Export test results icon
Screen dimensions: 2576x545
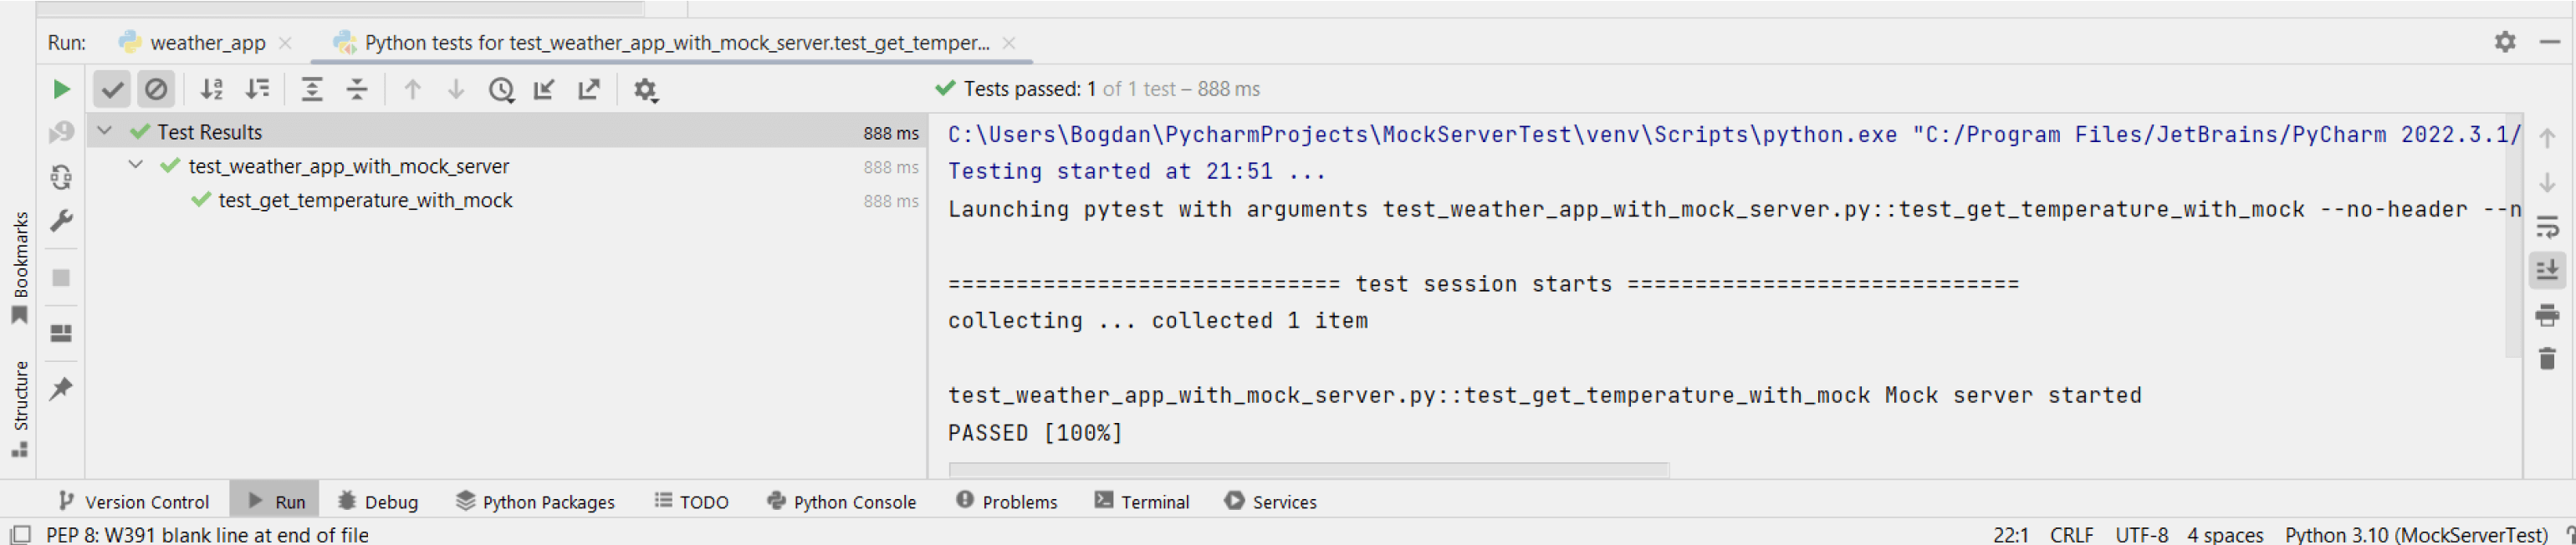click(x=589, y=89)
